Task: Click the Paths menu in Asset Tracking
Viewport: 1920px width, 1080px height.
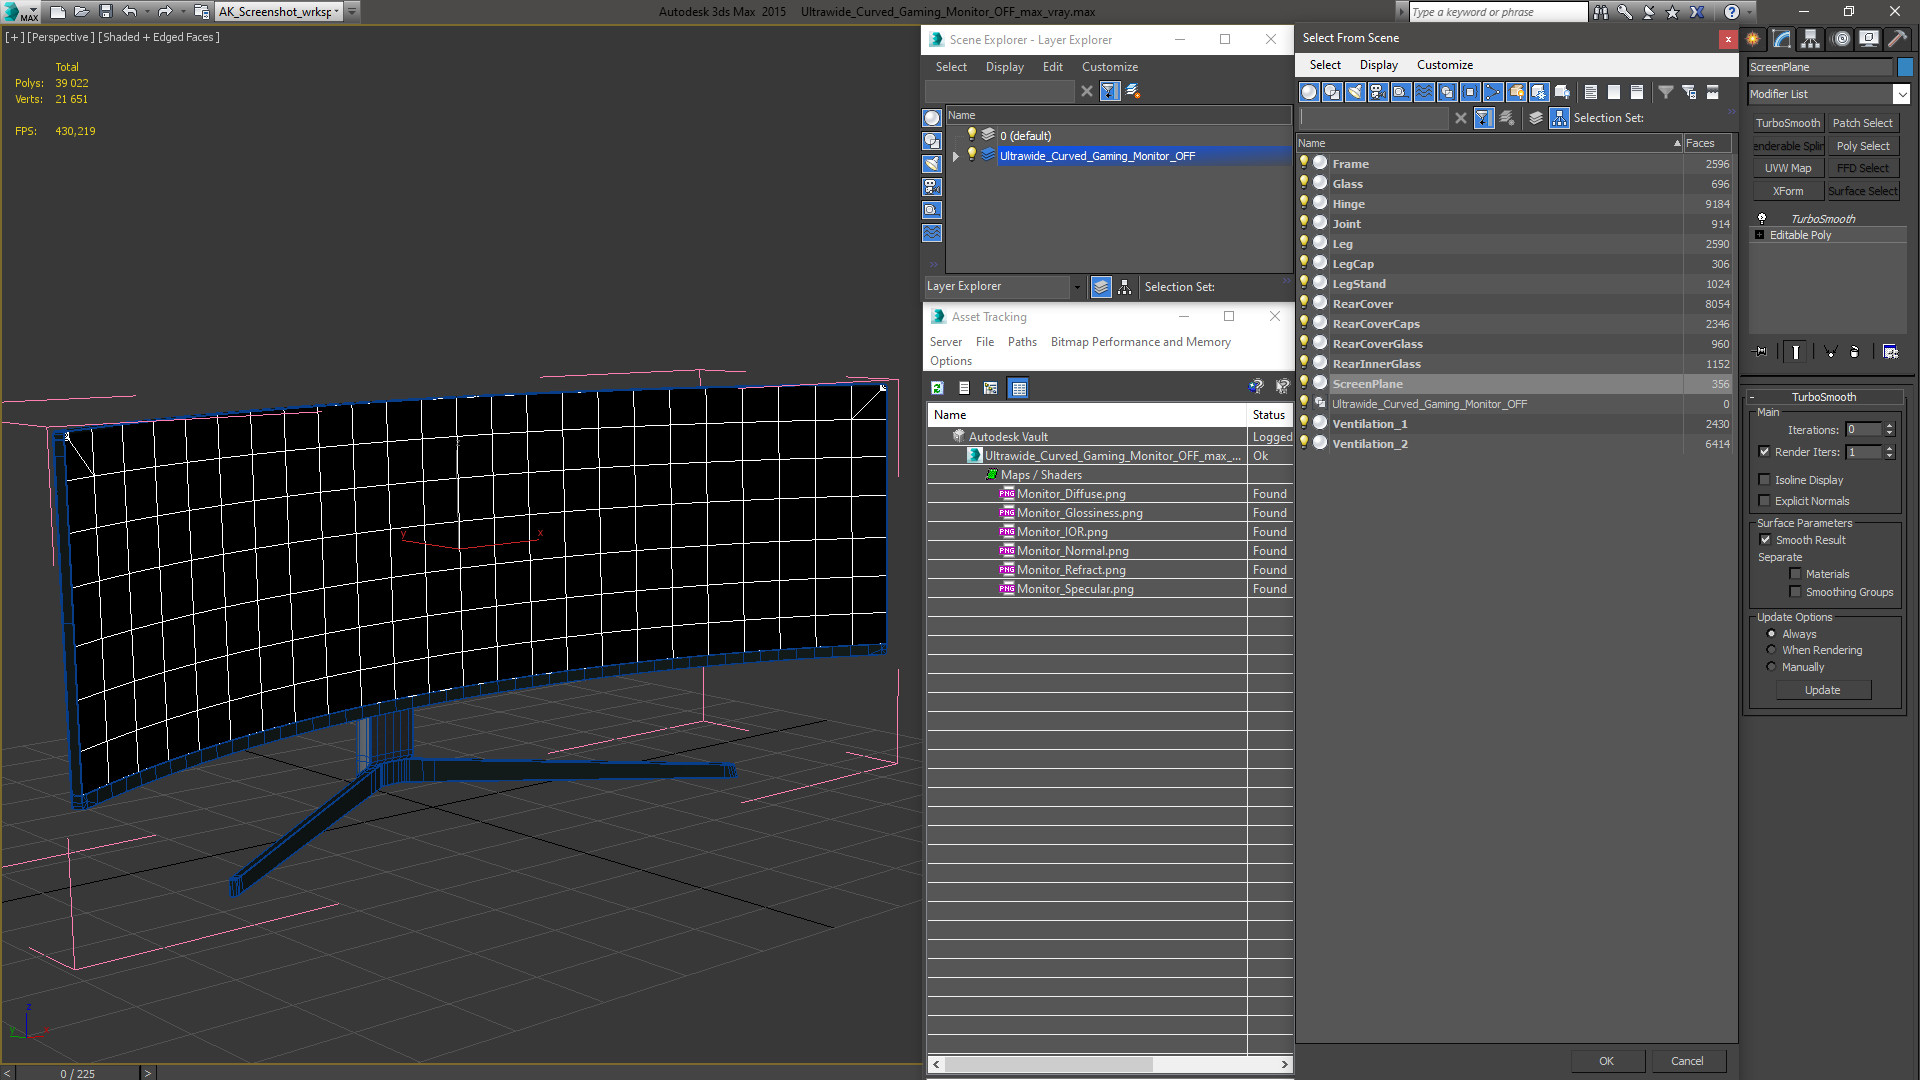Action: (1022, 342)
